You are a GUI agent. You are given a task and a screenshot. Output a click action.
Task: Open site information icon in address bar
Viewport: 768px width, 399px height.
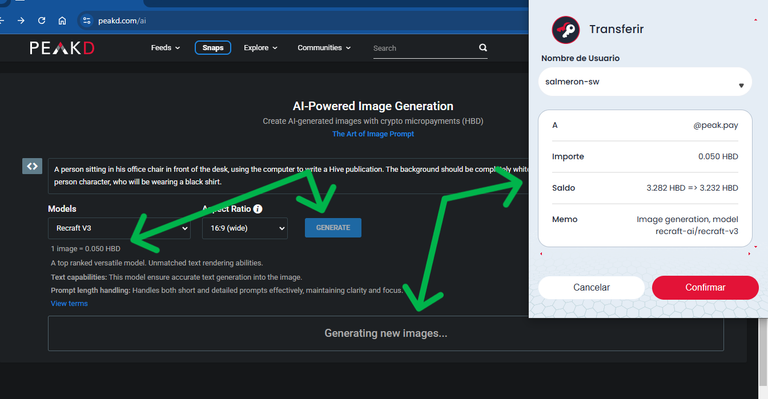(x=87, y=21)
